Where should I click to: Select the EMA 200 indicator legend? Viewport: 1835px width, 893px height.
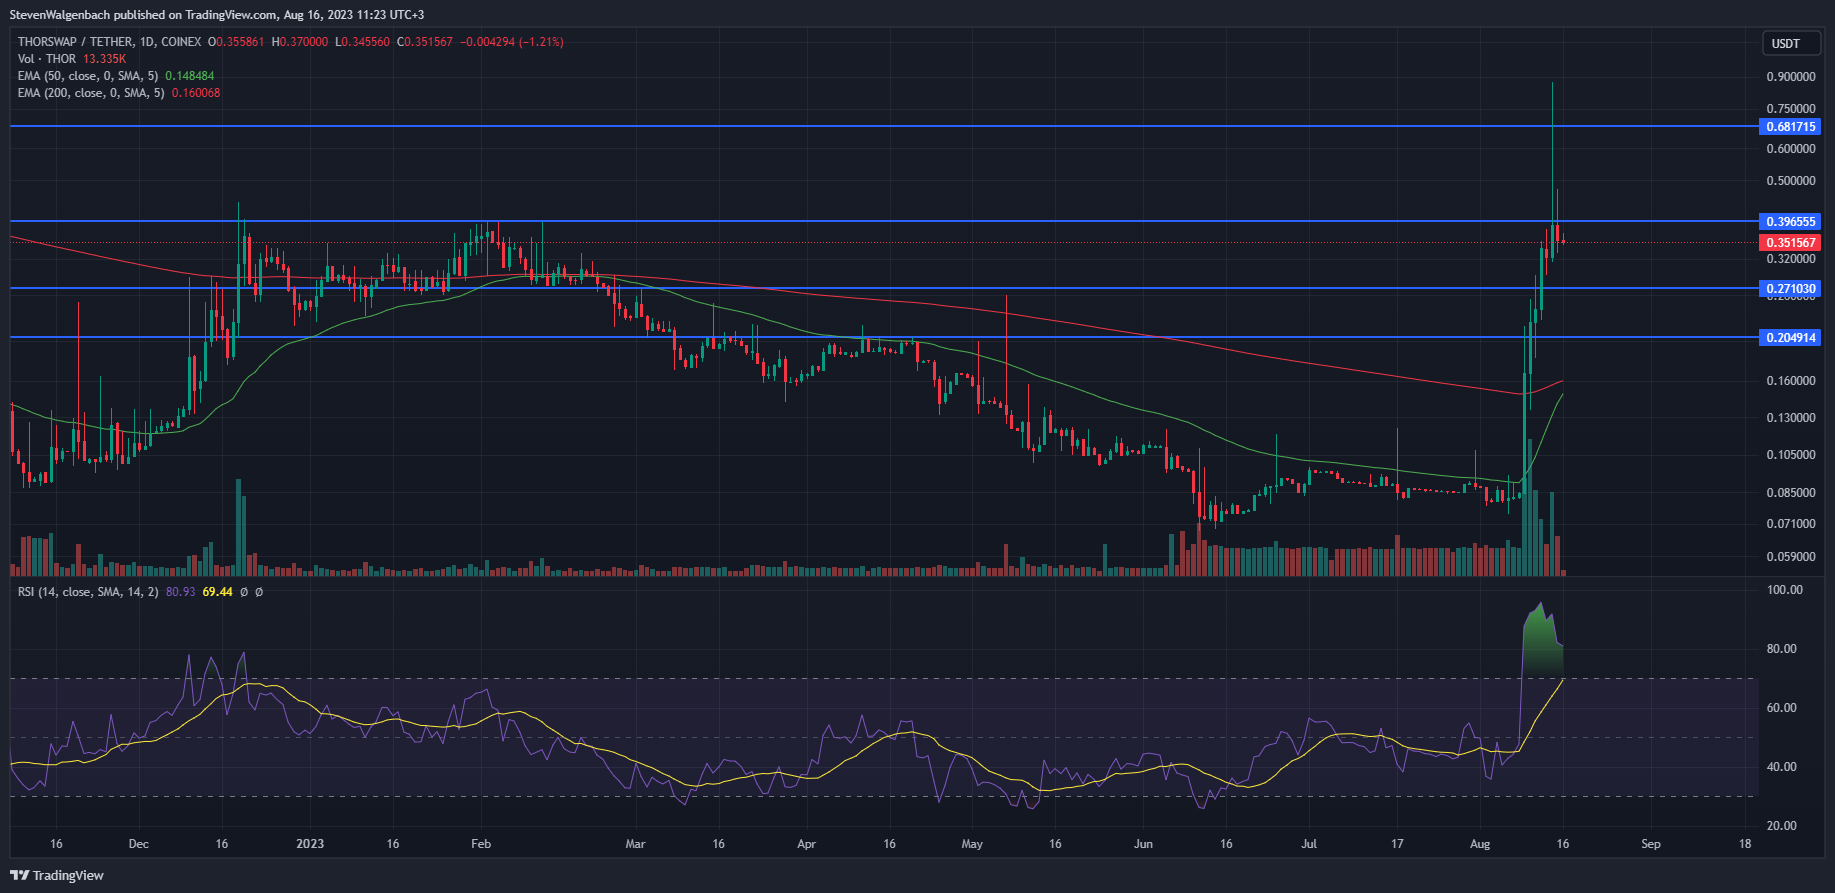coord(90,93)
